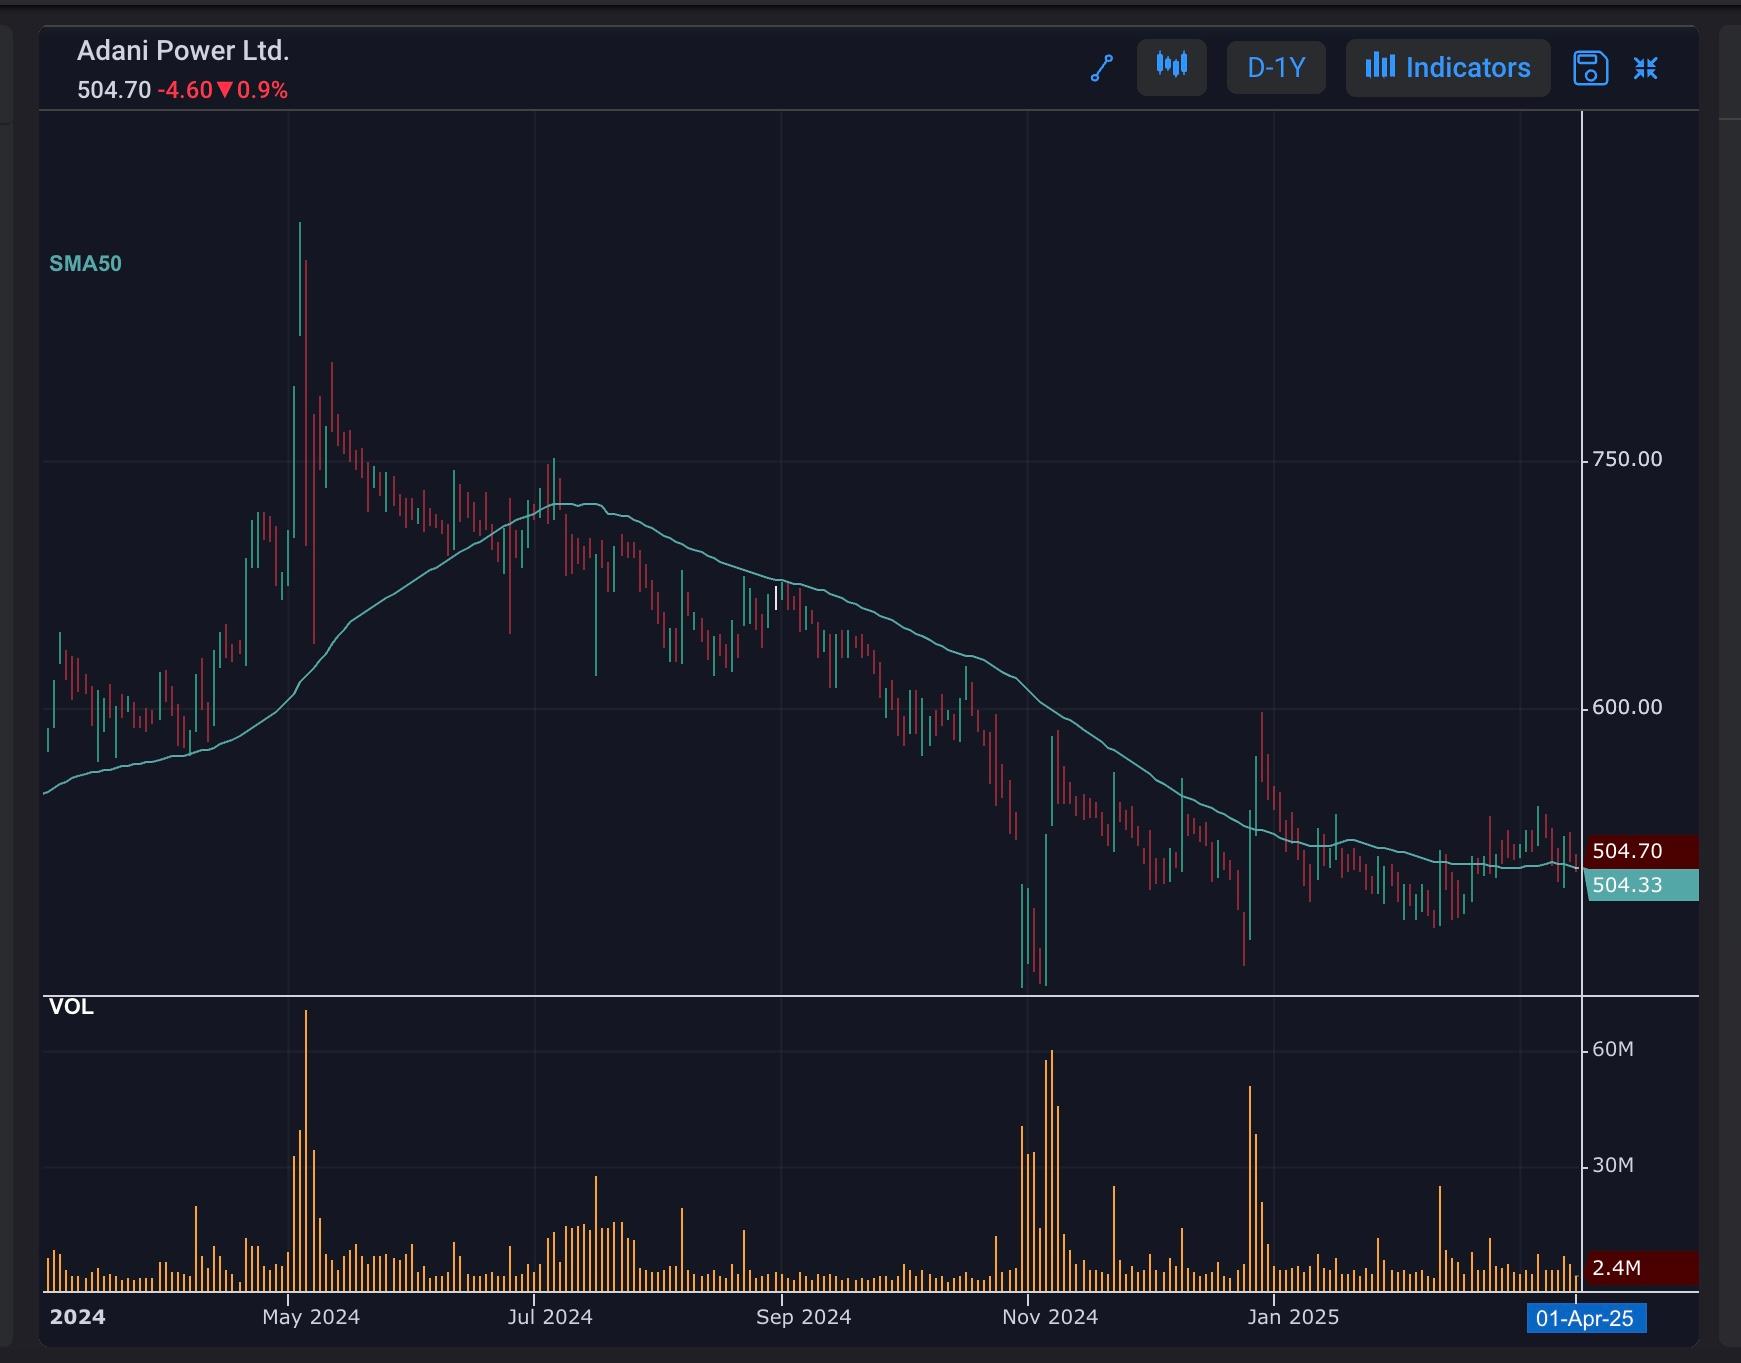The height and width of the screenshot is (1363, 1741).
Task: Click the 750.00 price axis label
Action: 1627,460
